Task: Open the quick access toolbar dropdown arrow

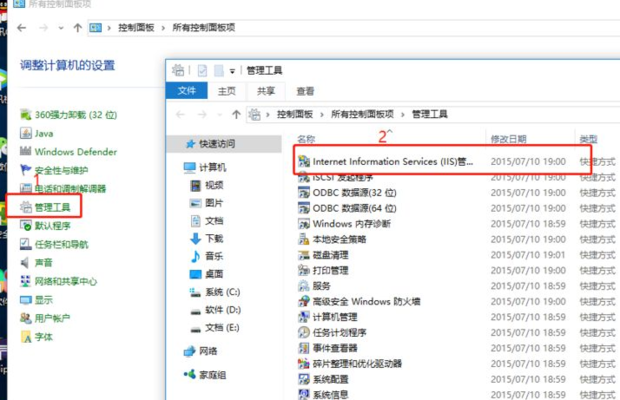Action: (x=232, y=71)
